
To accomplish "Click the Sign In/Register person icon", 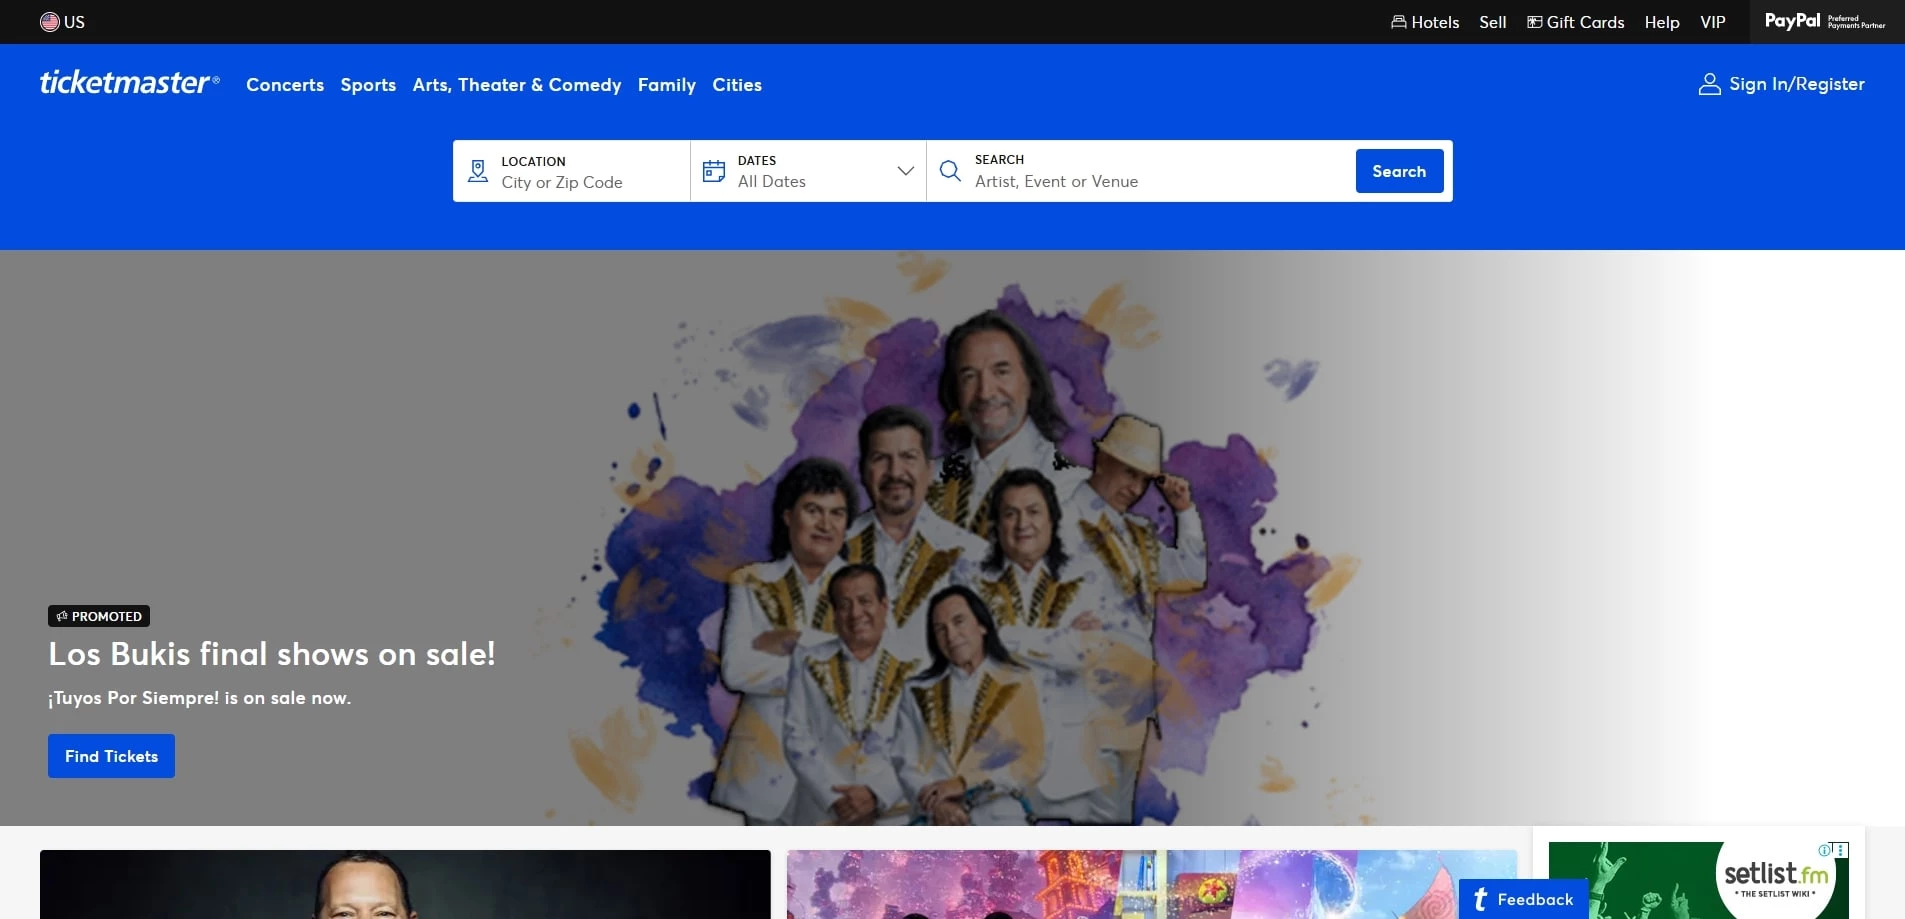I will click(x=1709, y=84).
